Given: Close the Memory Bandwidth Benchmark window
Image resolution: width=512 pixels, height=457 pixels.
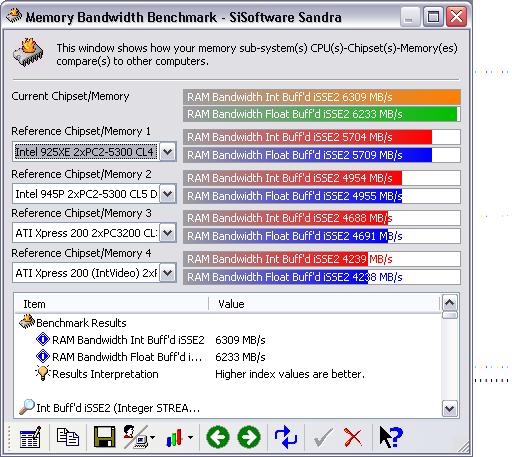Looking at the screenshot, I should point(456,16).
